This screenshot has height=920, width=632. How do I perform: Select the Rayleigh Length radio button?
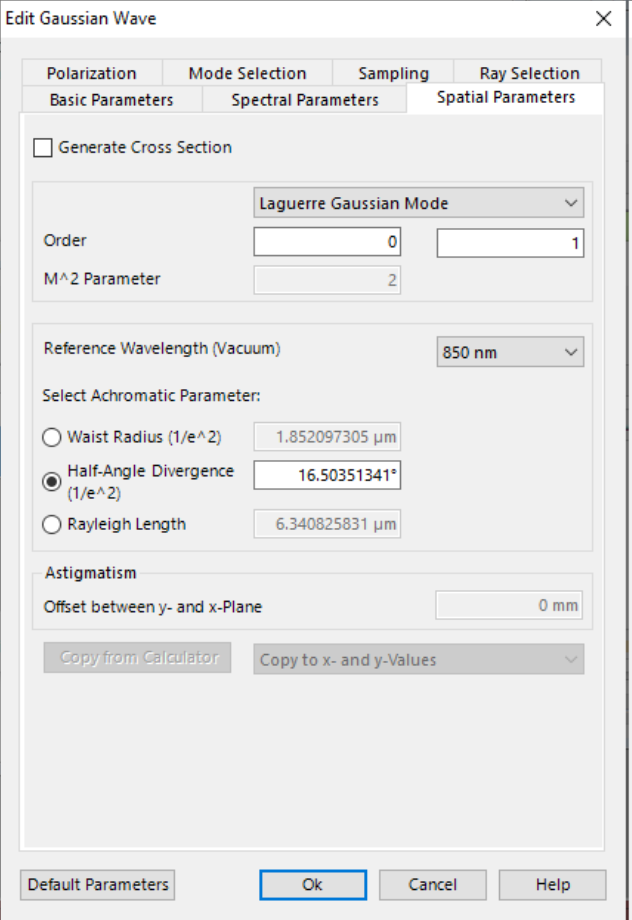(52, 524)
